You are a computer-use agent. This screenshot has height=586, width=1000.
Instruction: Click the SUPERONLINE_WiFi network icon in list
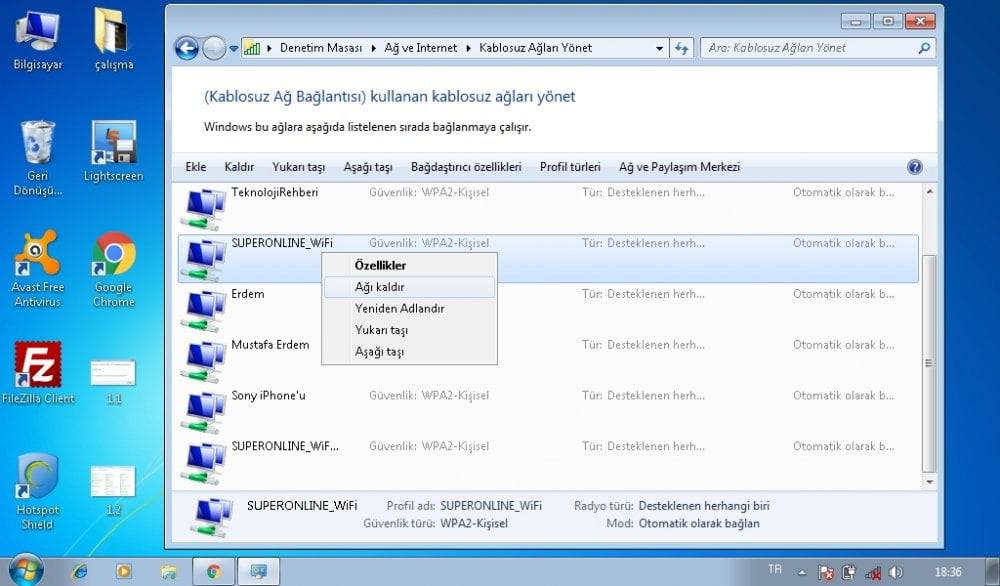[203, 259]
